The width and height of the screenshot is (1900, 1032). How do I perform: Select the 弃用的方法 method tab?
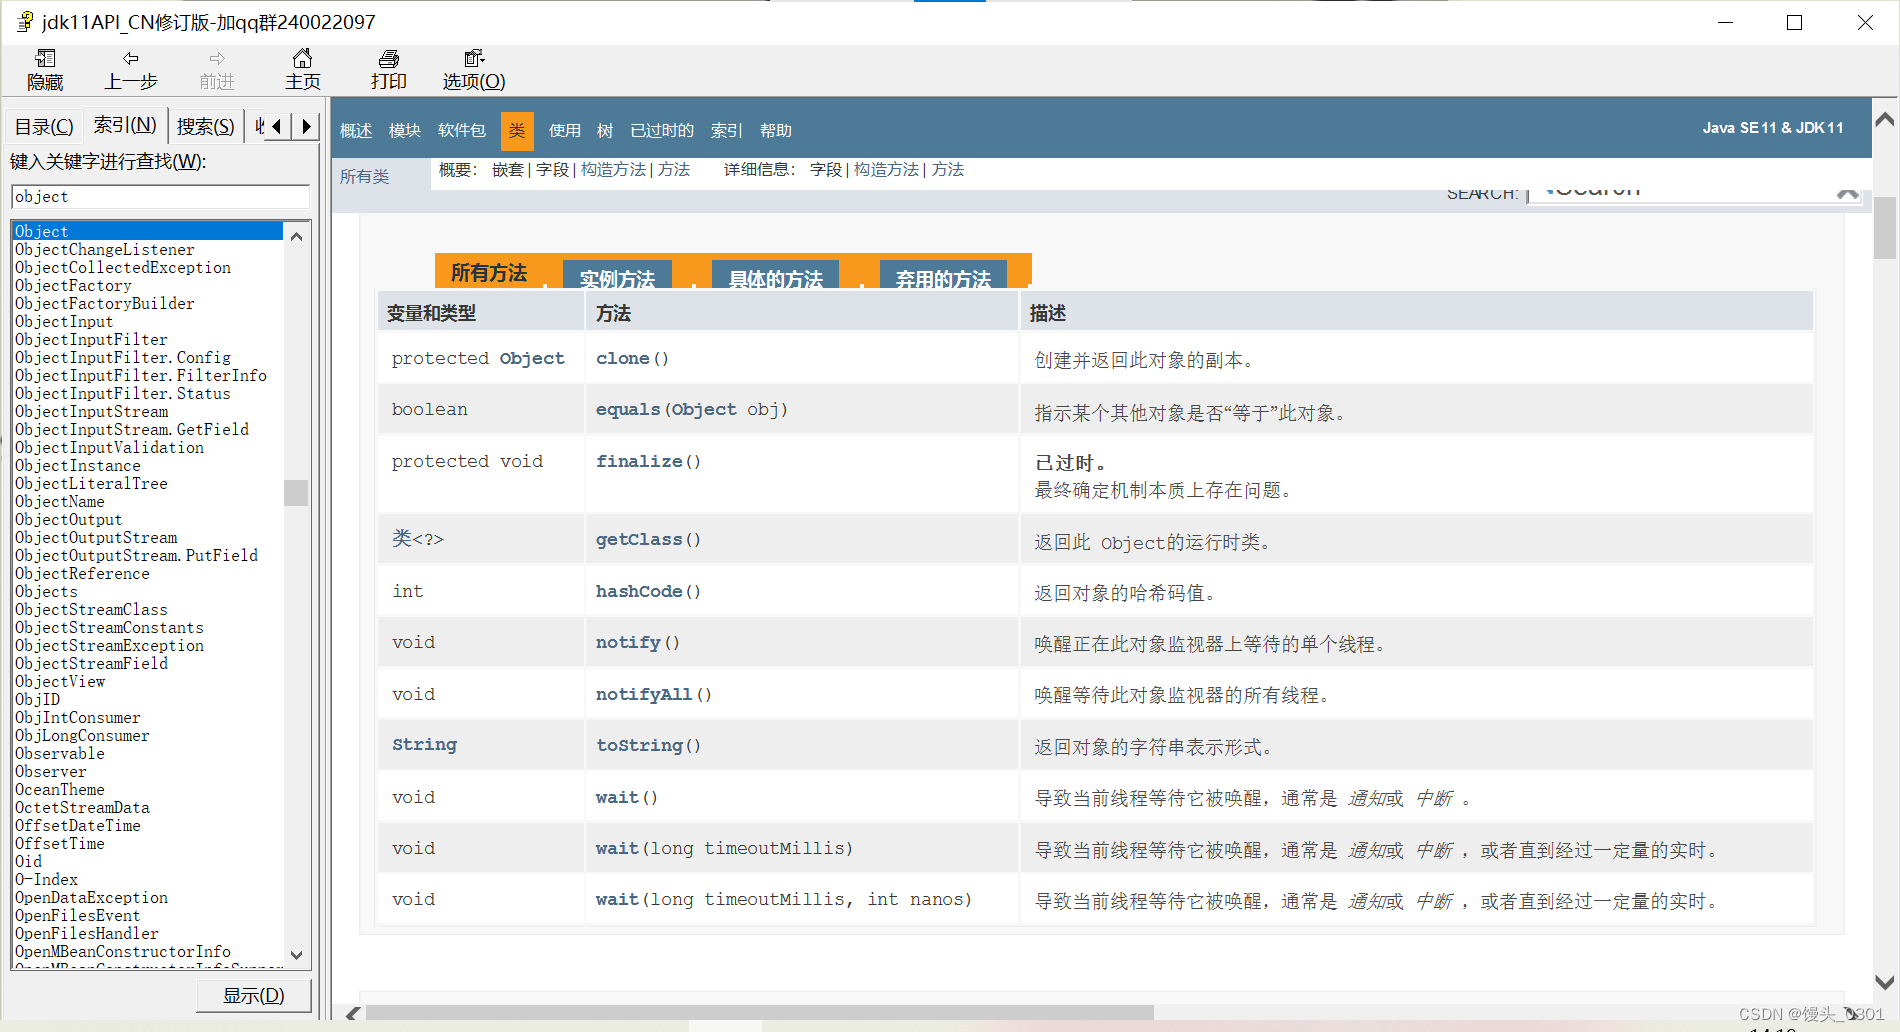point(943,277)
